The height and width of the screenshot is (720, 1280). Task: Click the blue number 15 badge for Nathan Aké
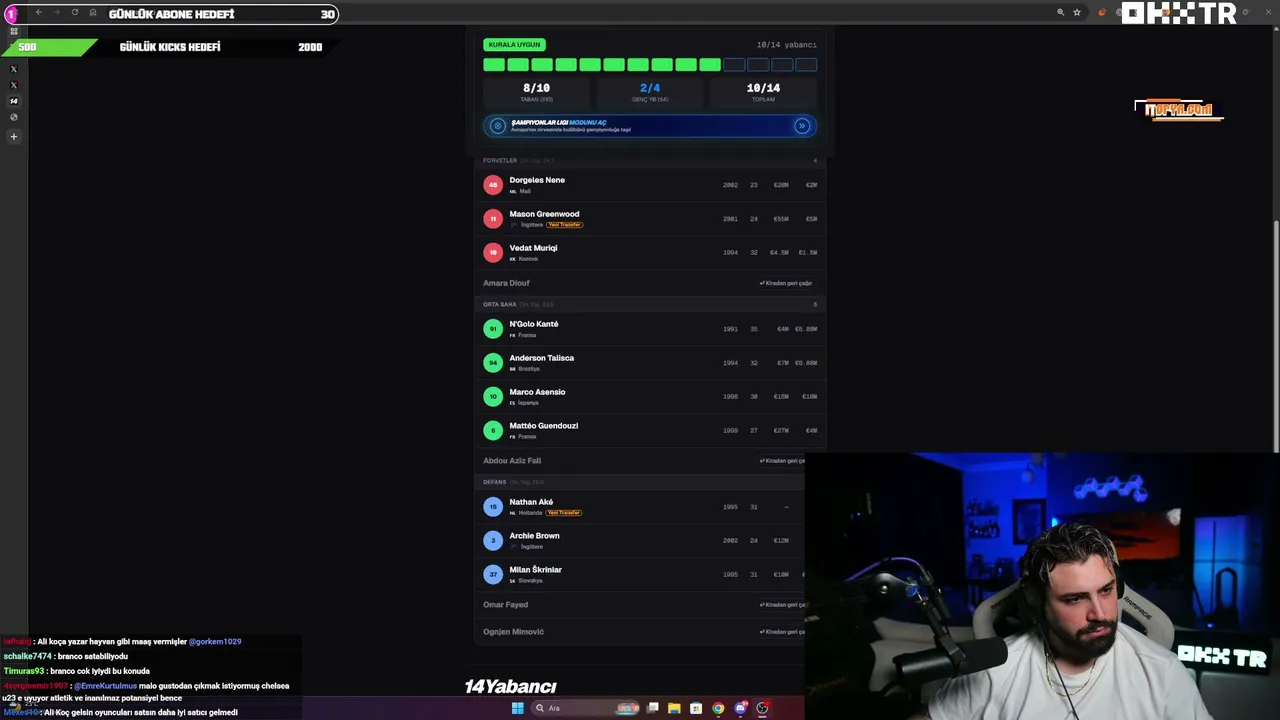tap(493, 507)
